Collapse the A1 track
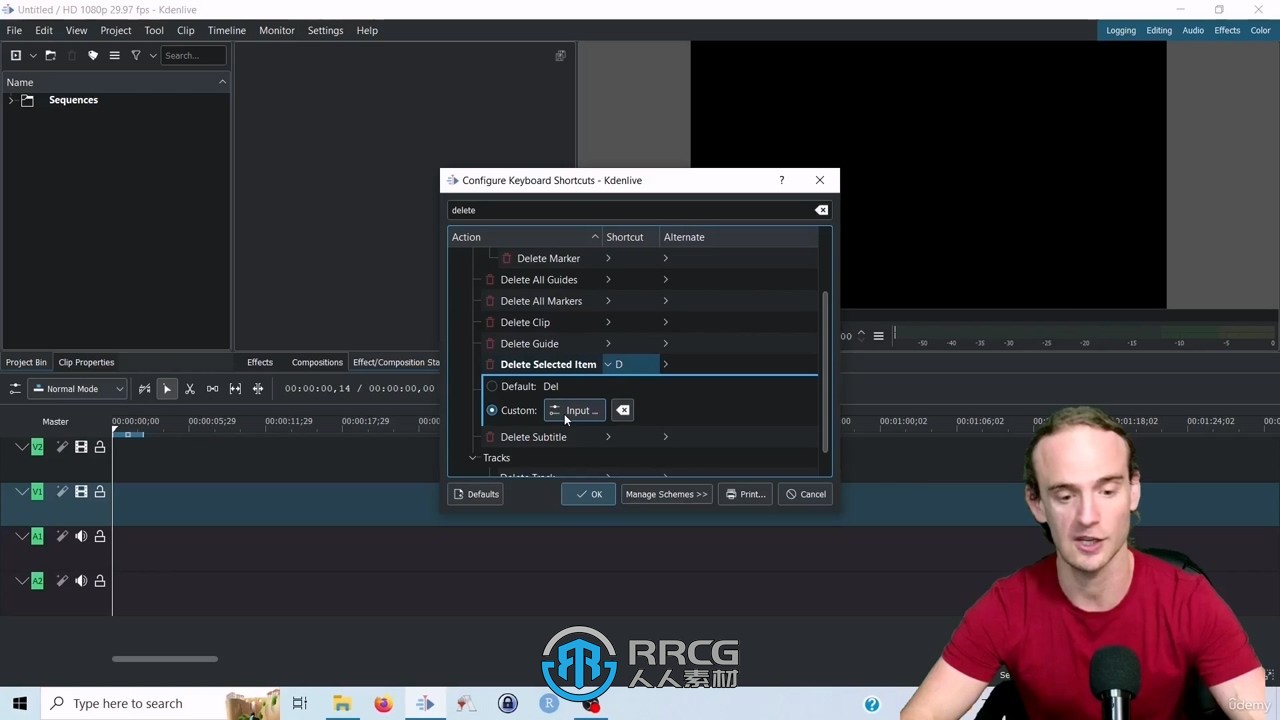This screenshot has width=1280, height=720. [x=20, y=536]
